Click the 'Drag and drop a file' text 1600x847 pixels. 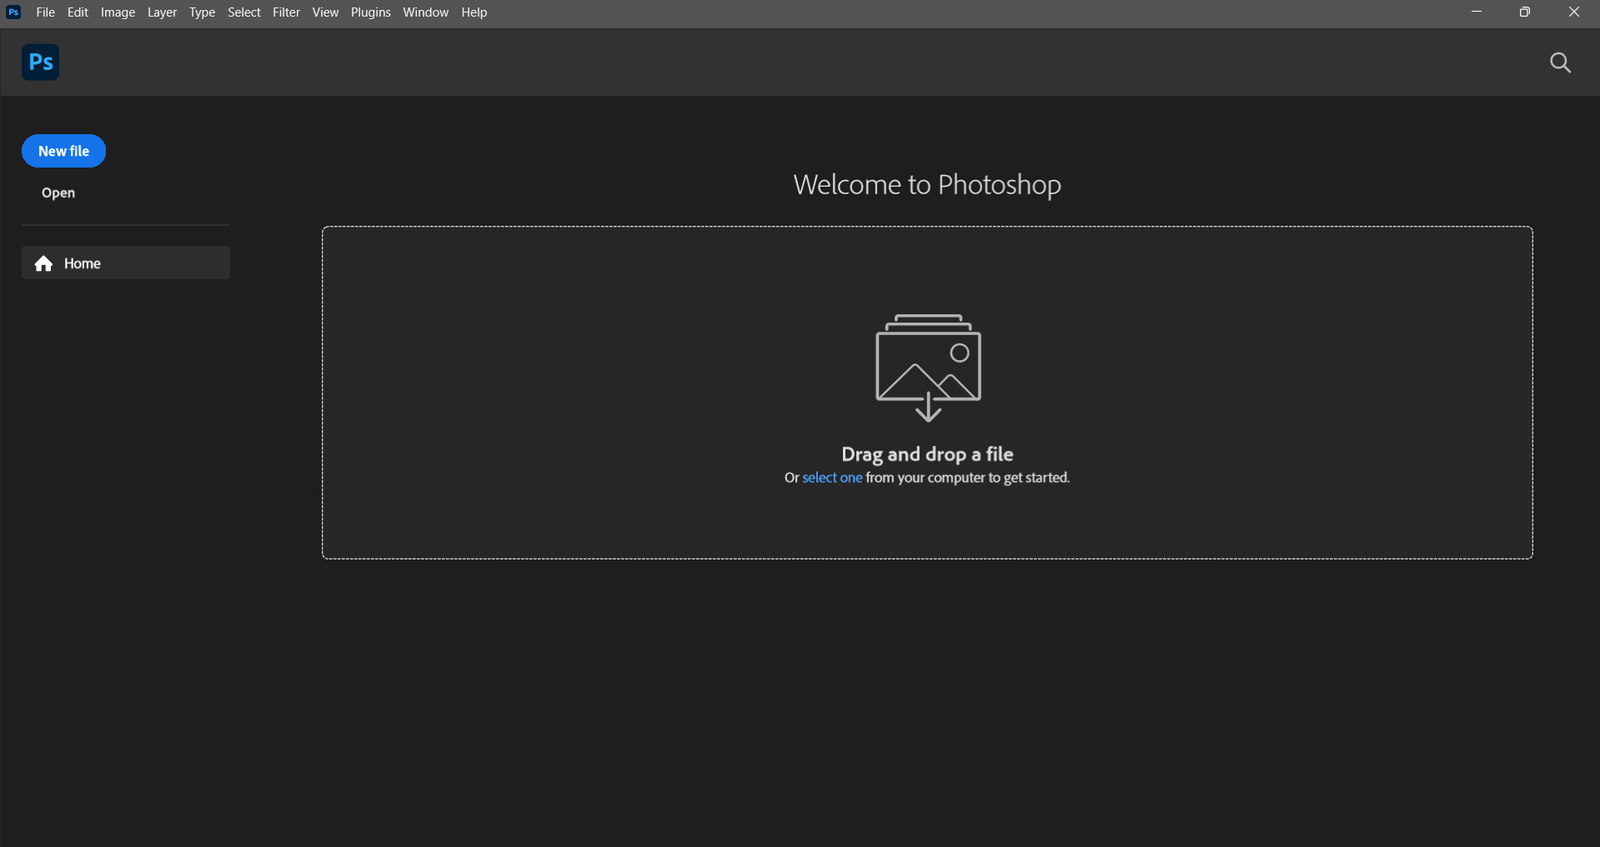[x=927, y=454]
